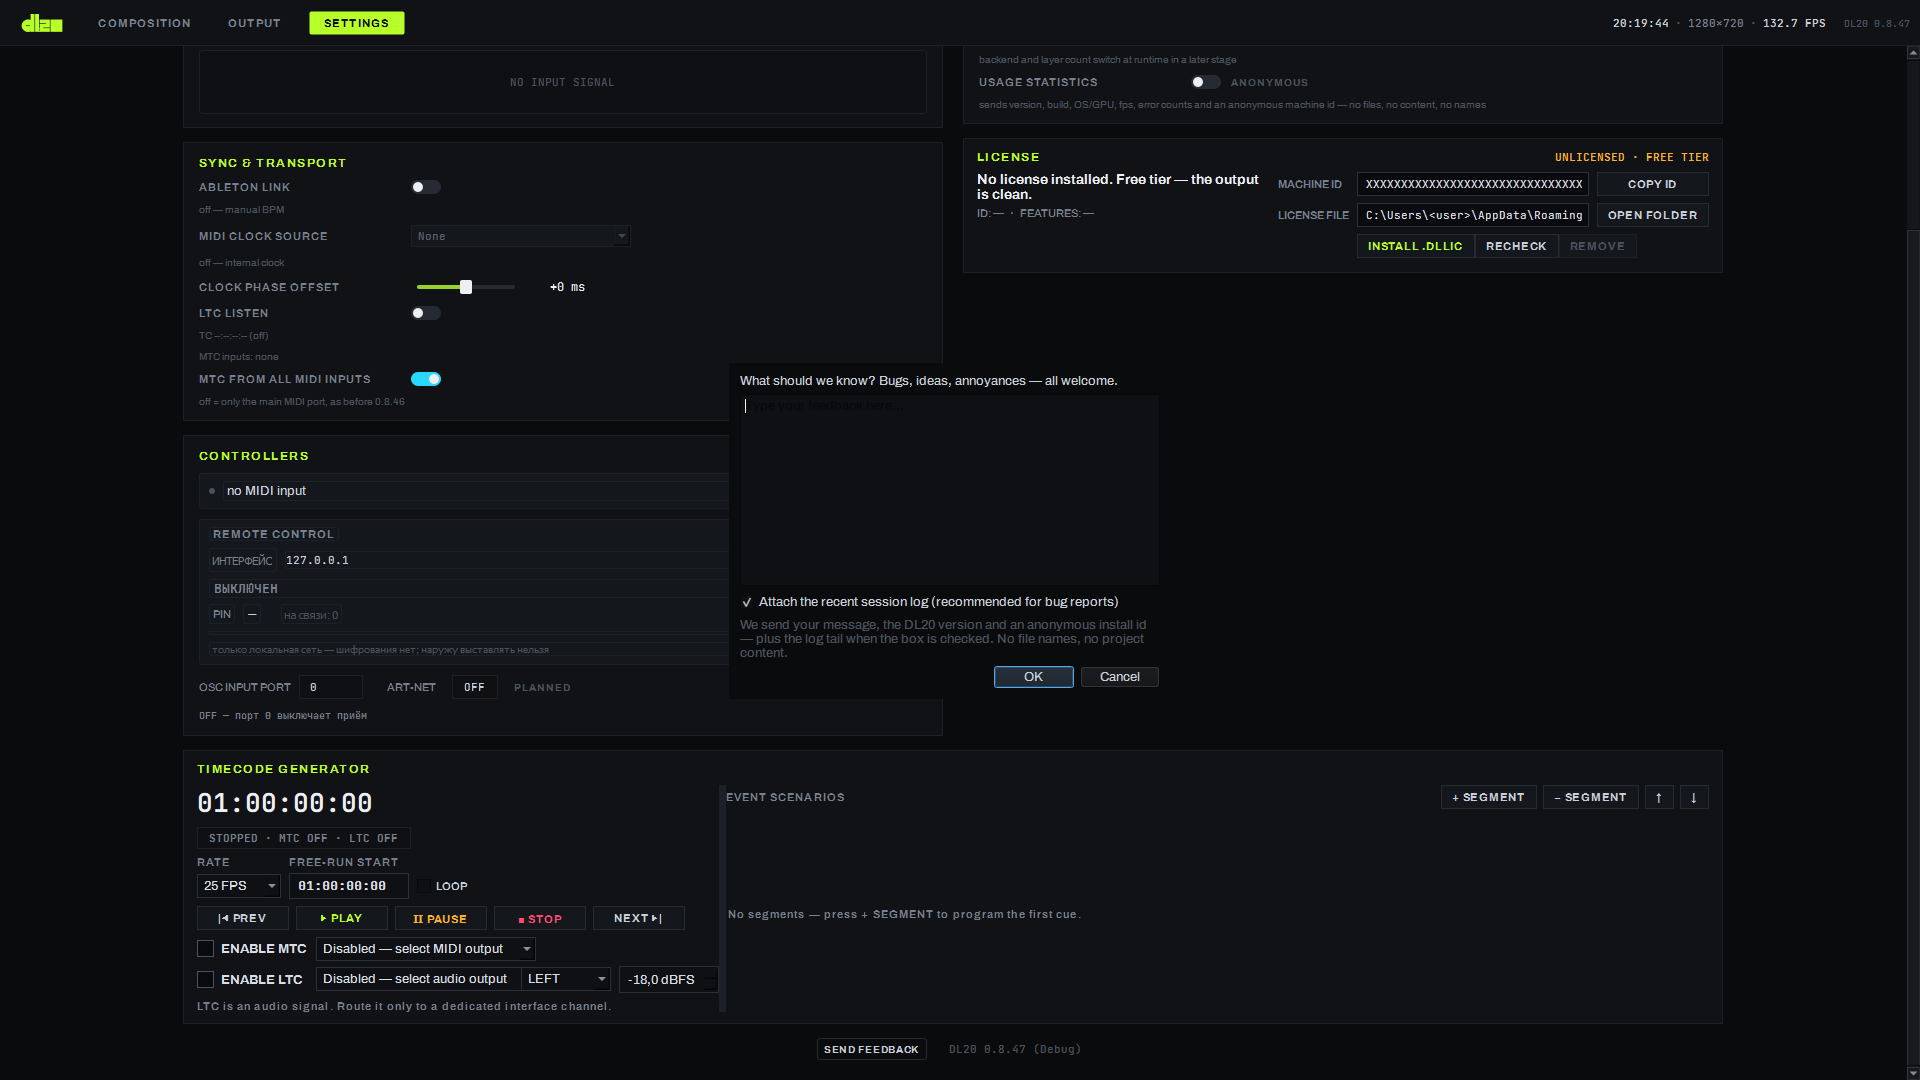Expand the 25 FPS rate dropdown
The height and width of the screenshot is (1080, 1920).
pyautogui.click(x=239, y=886)
